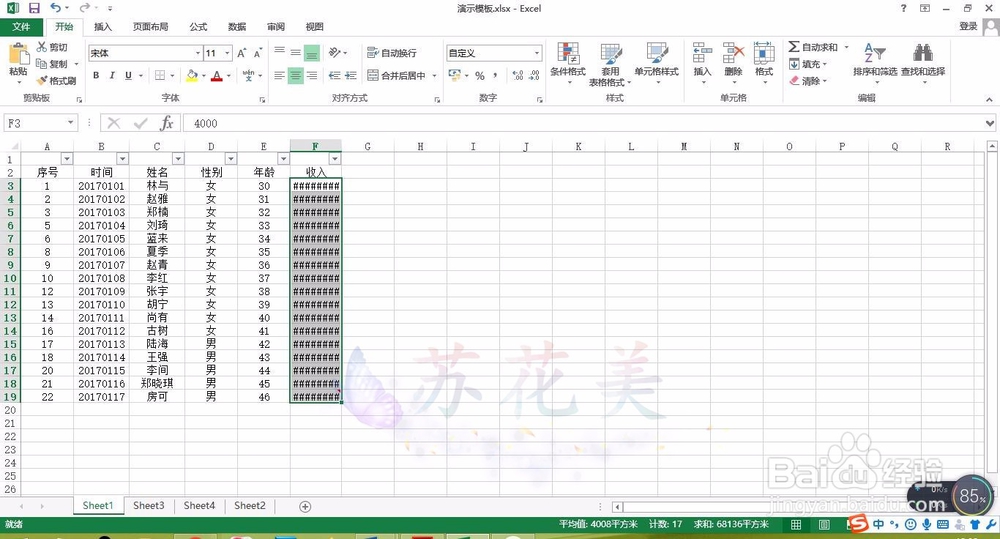Decrease font size with the smaller A
1000x539 pixels.
click(258, 53)
